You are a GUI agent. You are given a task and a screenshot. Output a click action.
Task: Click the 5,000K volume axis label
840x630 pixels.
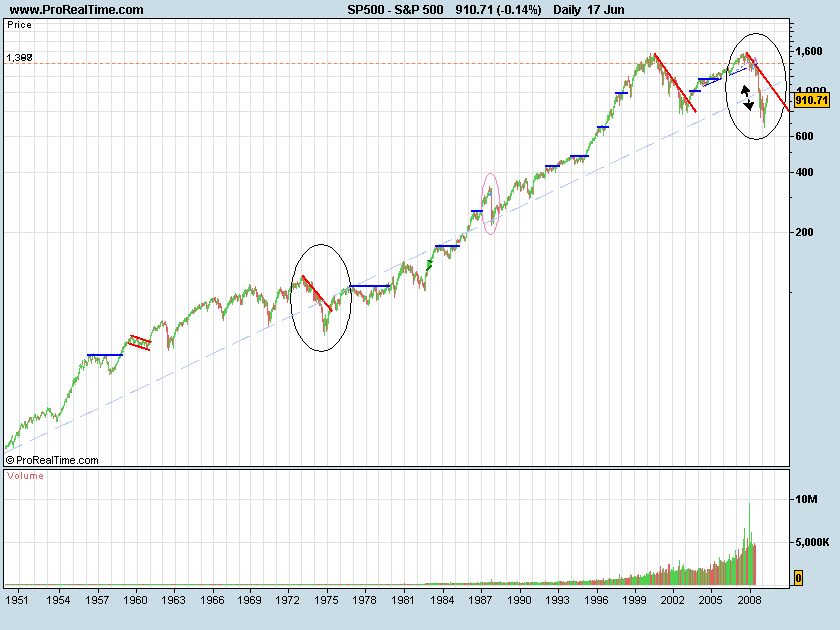pos(812,542)
